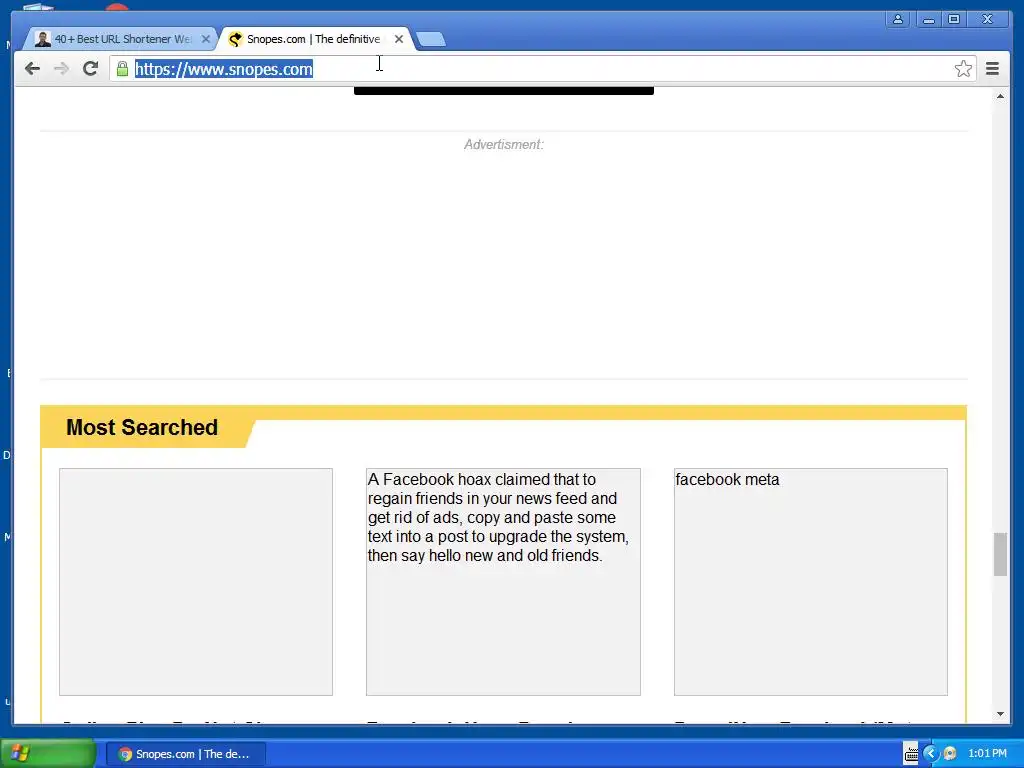The image size is (1024, 768).
Task: Open the empty first Most Searched thumbnail
Action: [x=196, y=582]
